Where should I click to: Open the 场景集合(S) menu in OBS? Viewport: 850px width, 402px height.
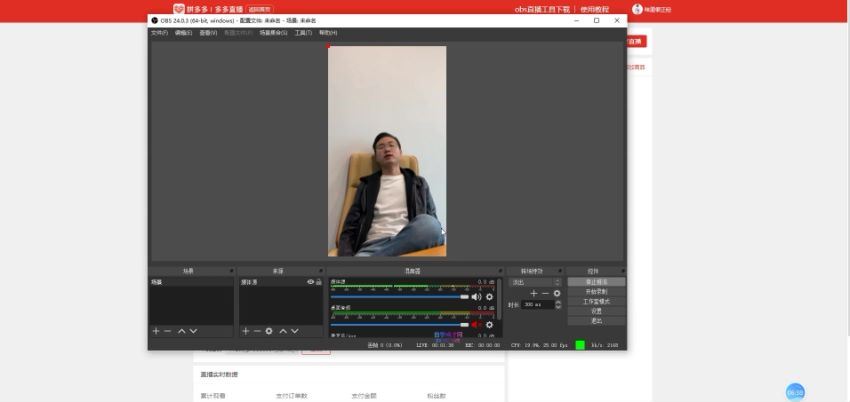273,33
